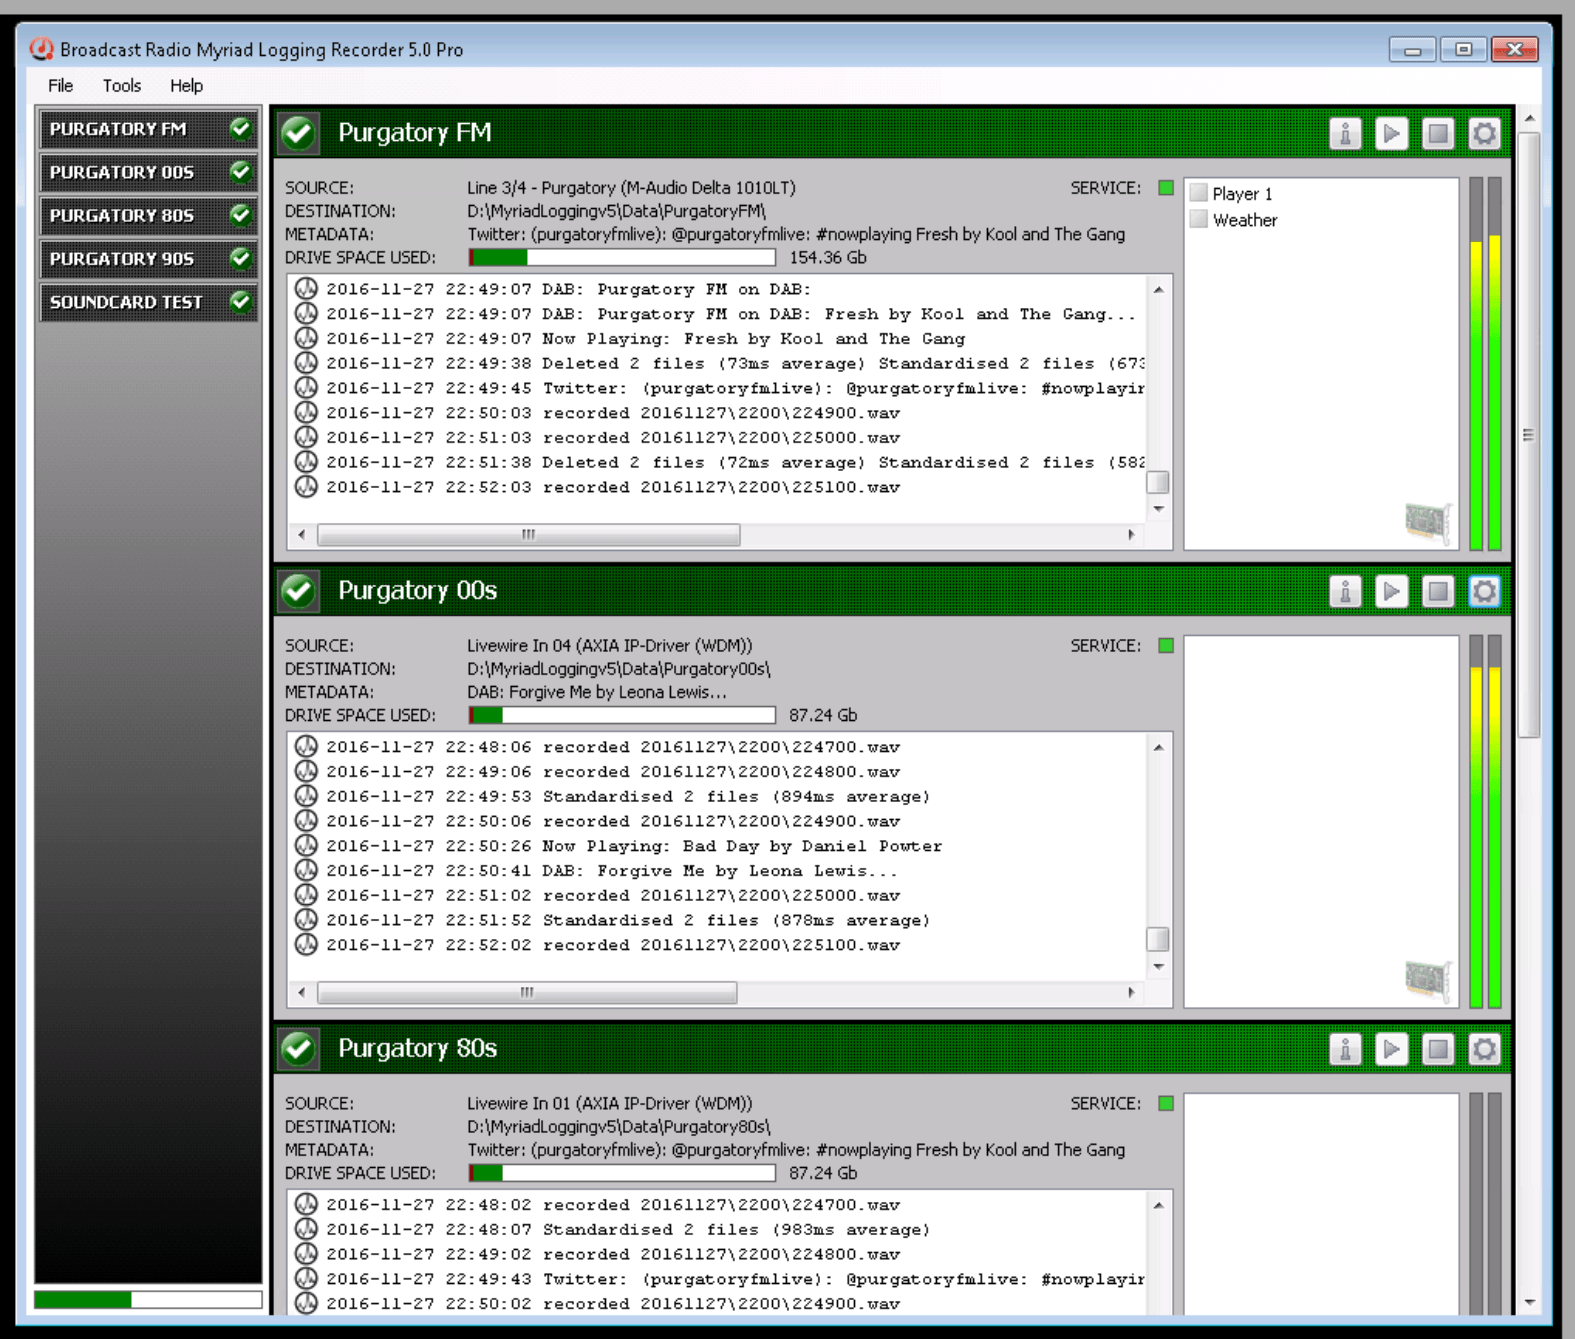Tick the Weather checkbox
The image size is (1575, 1339).
[1199, 220]
